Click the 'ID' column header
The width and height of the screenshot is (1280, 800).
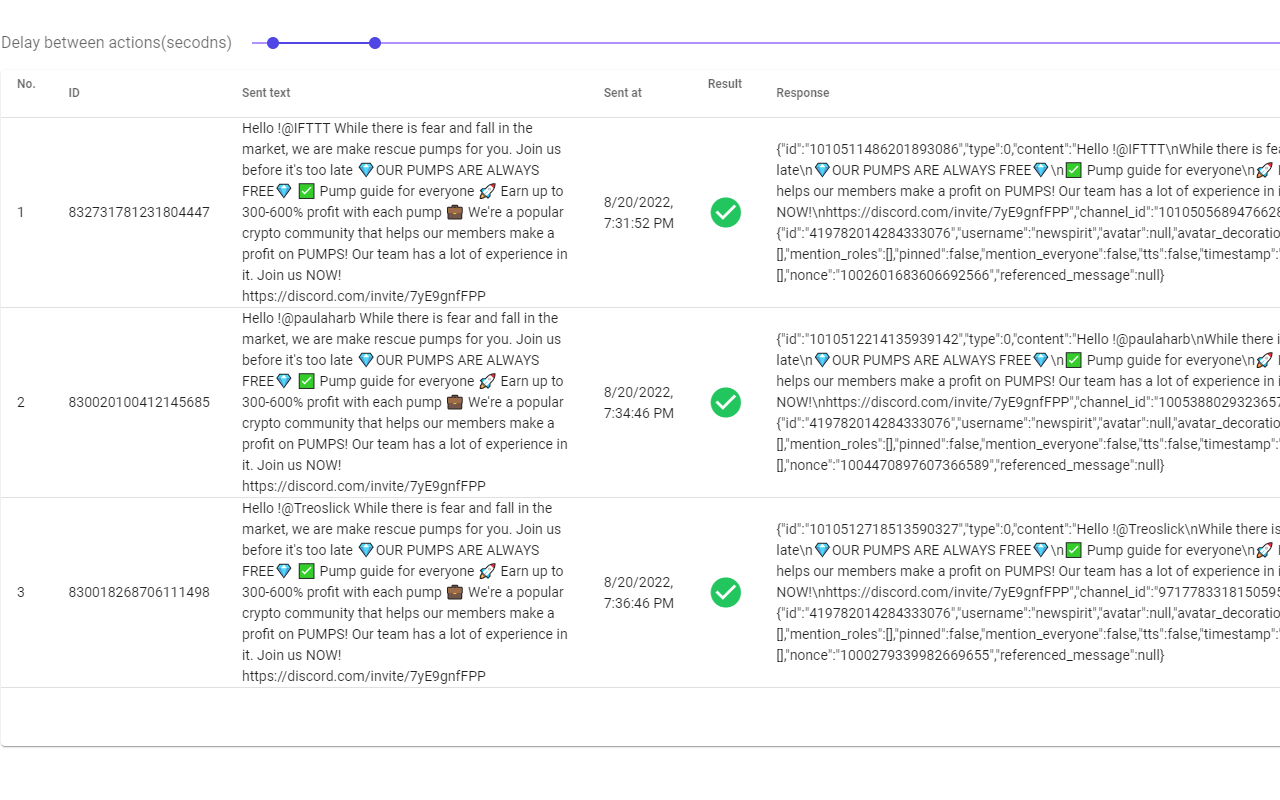[74, 93]
